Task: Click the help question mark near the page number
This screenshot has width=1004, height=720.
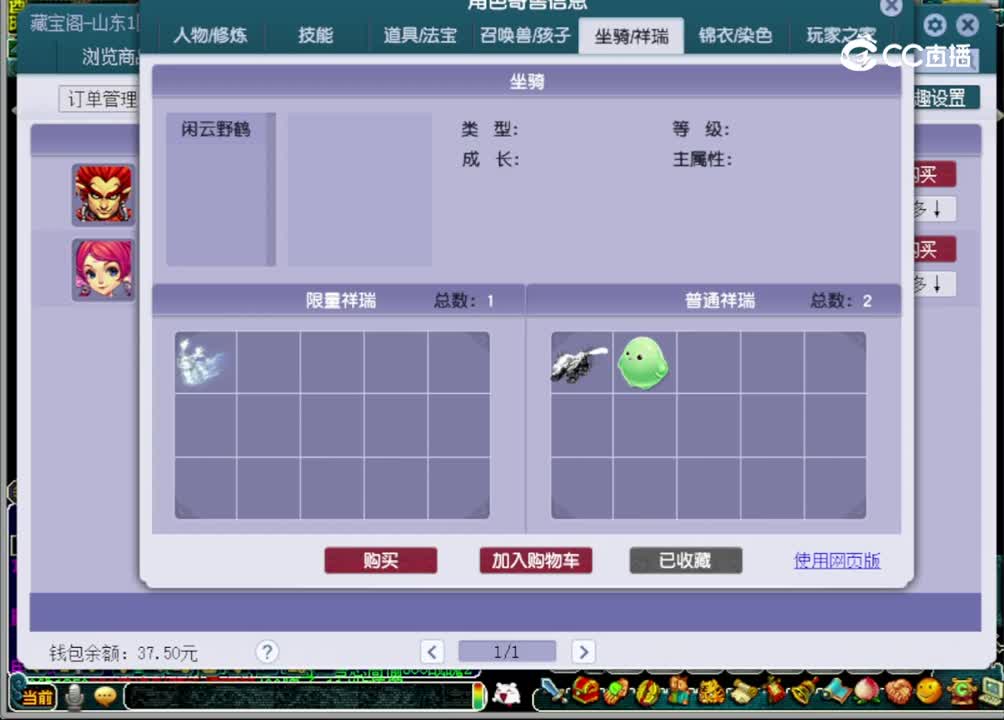Action: pos(267,651)
